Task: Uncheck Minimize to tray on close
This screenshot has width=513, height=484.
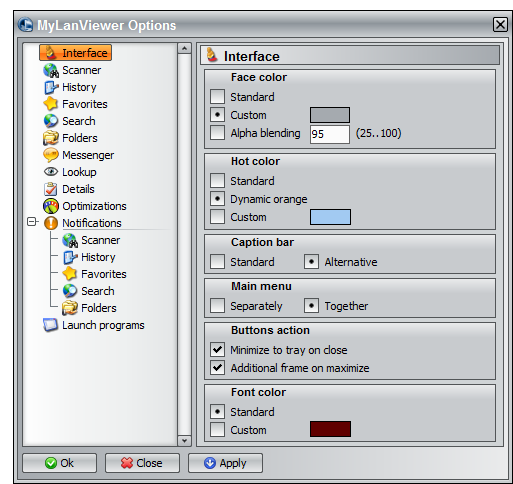Action: [217, 350]
